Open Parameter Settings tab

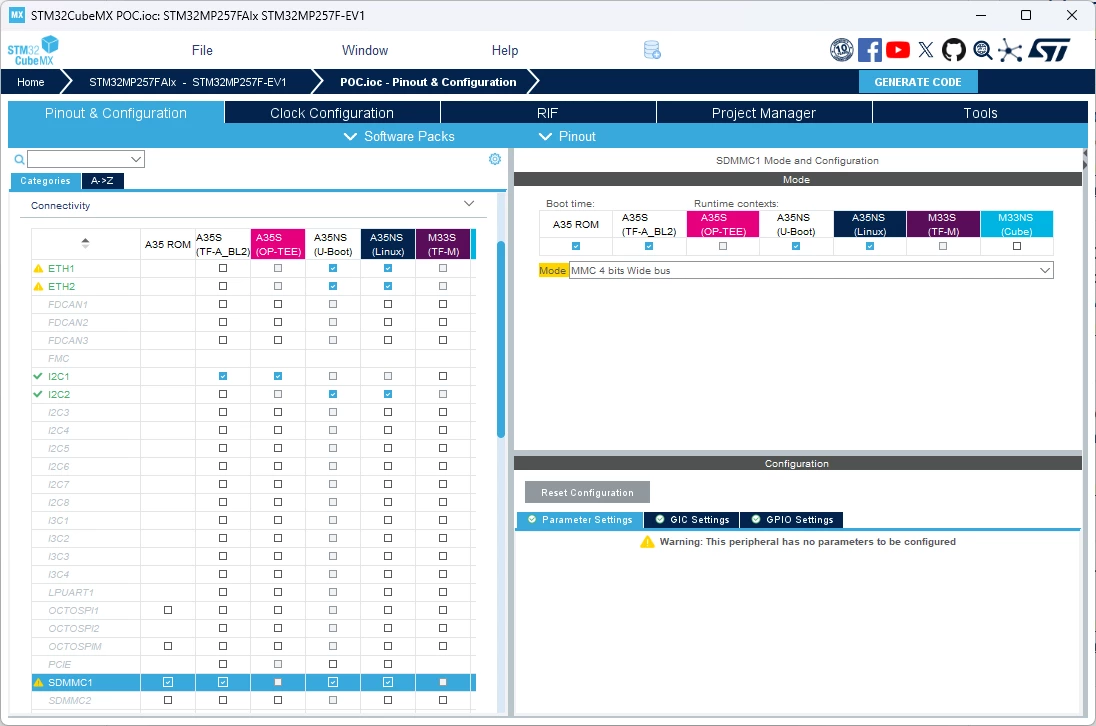tap(580, 520)
